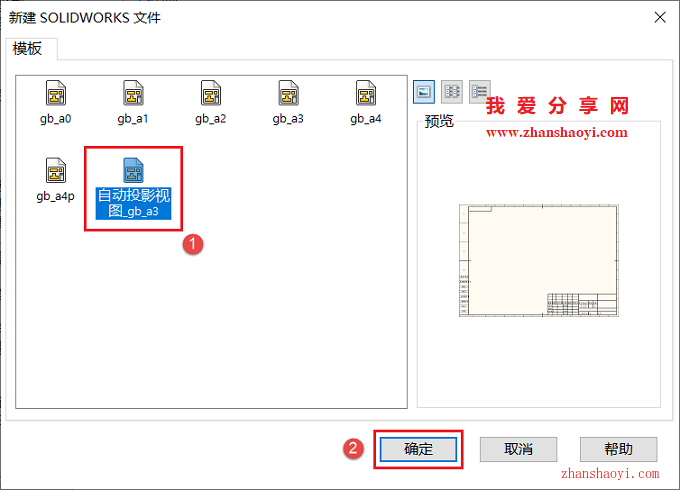Select the gb_a0 drawing template icon
The width and height of the screenshot is (680, 490).
pyautogui.click(x=56, y=93)
